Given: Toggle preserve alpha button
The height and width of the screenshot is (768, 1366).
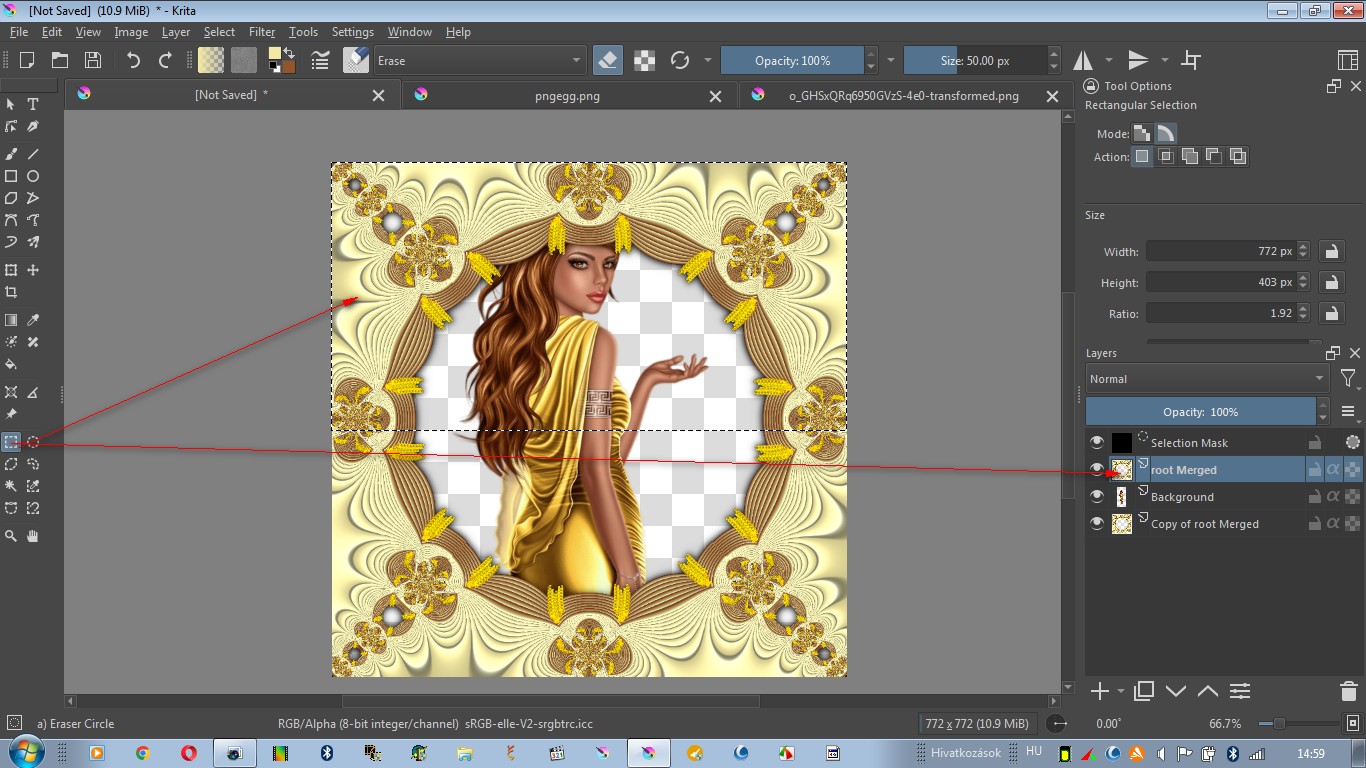Looking at the screenshot, I should tap(645, 60).
